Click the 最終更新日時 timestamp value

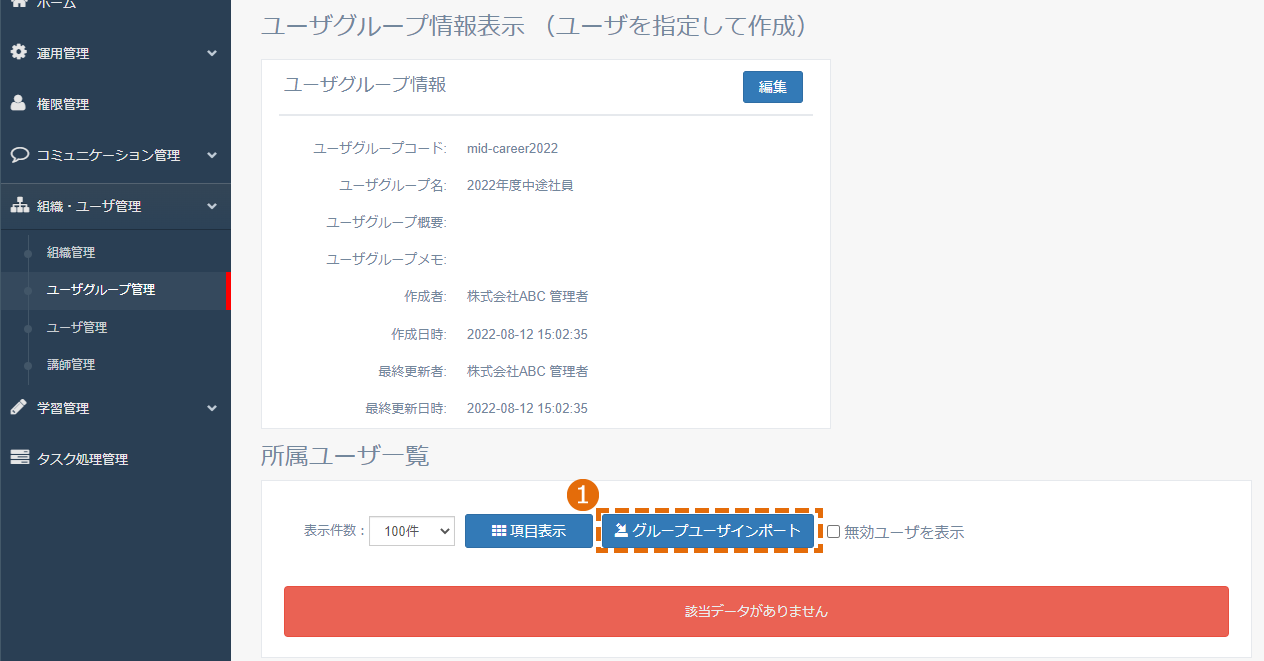tap(527, 408)
